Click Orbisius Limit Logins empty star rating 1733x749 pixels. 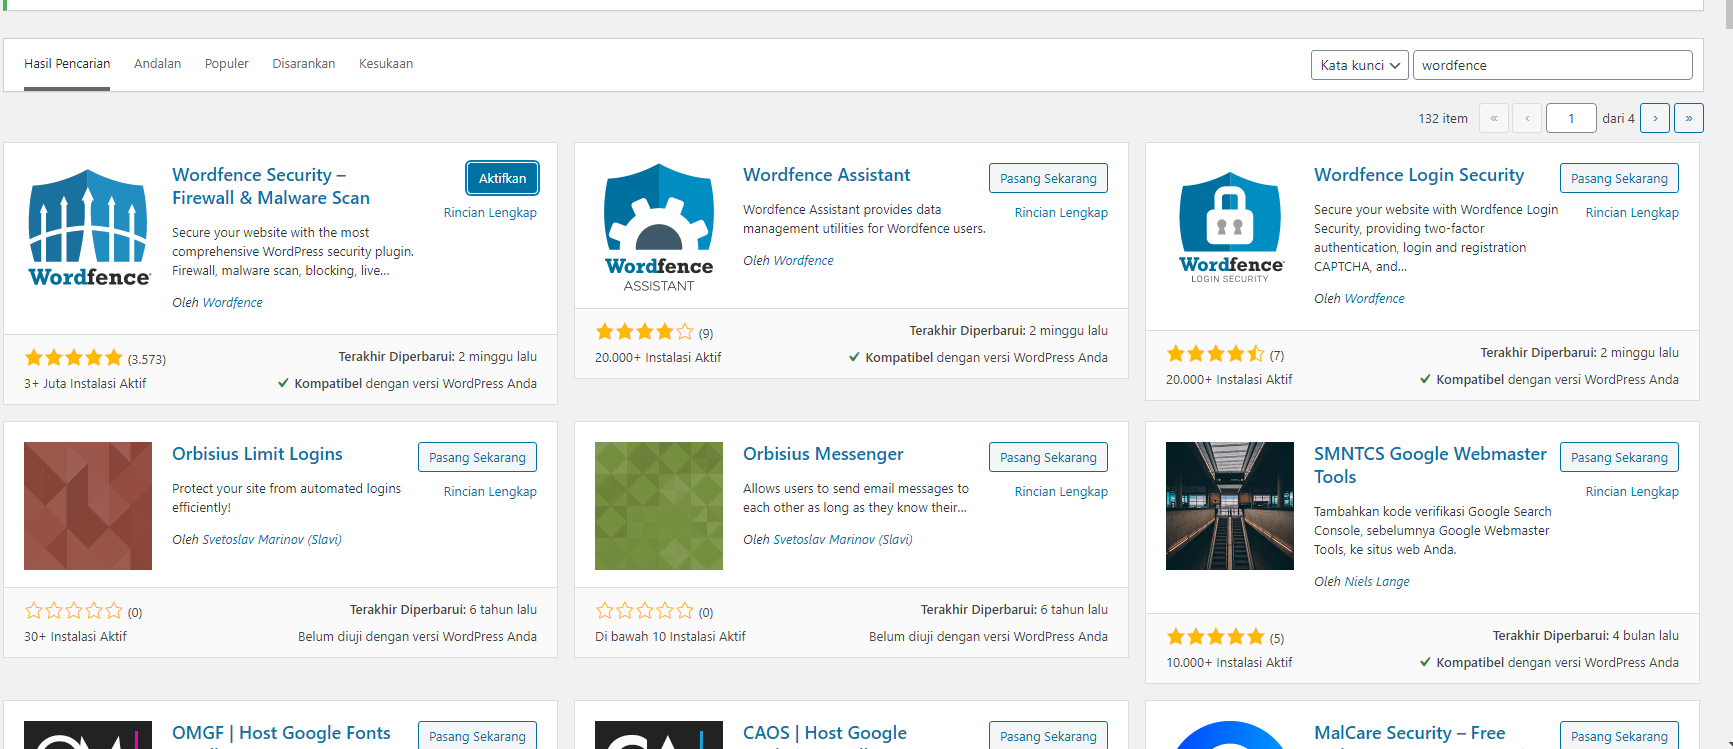tap(74, 611)
